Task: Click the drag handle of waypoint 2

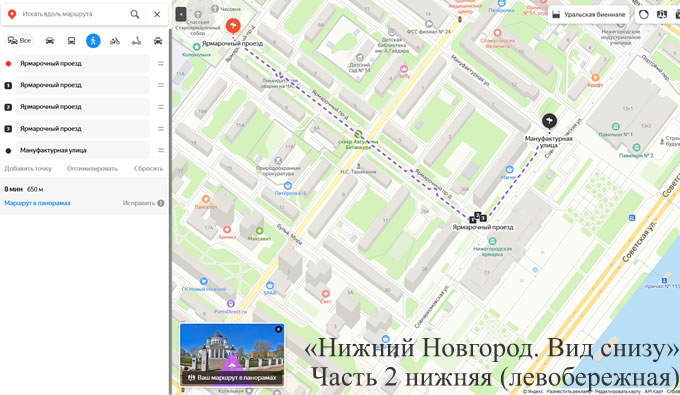Action: 160,107
